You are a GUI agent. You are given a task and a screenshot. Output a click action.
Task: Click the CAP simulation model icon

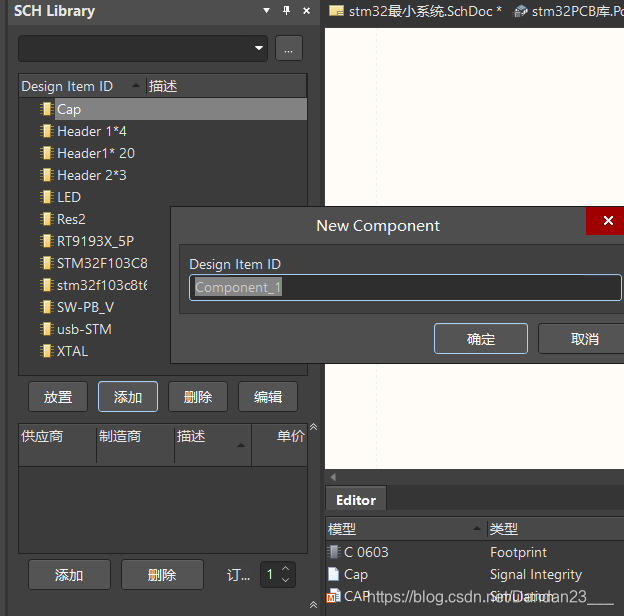pos(333,596)
